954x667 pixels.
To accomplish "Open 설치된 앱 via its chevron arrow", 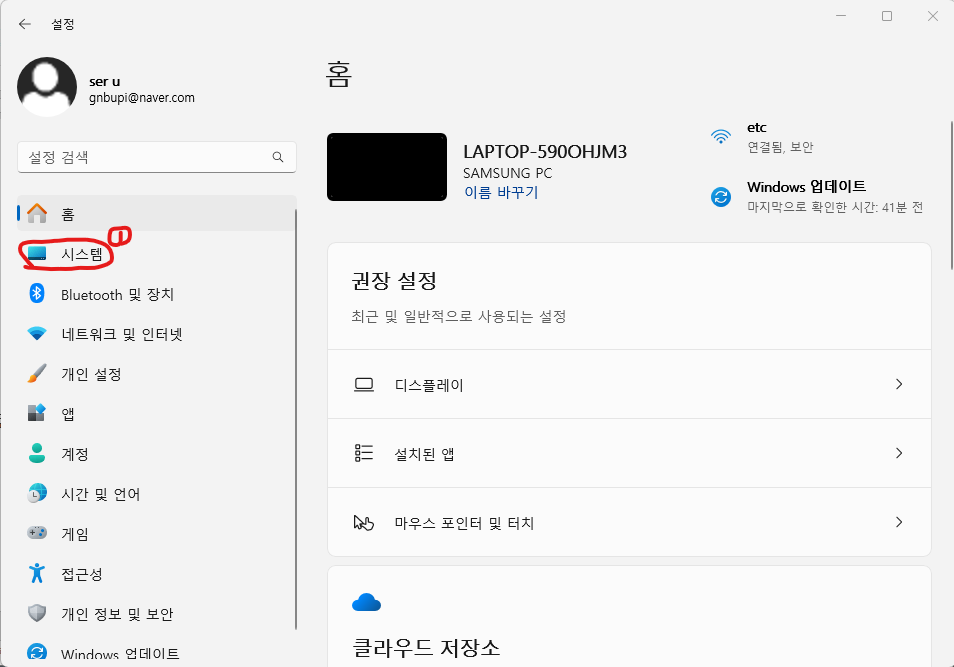I will click(x=899, y=453).
